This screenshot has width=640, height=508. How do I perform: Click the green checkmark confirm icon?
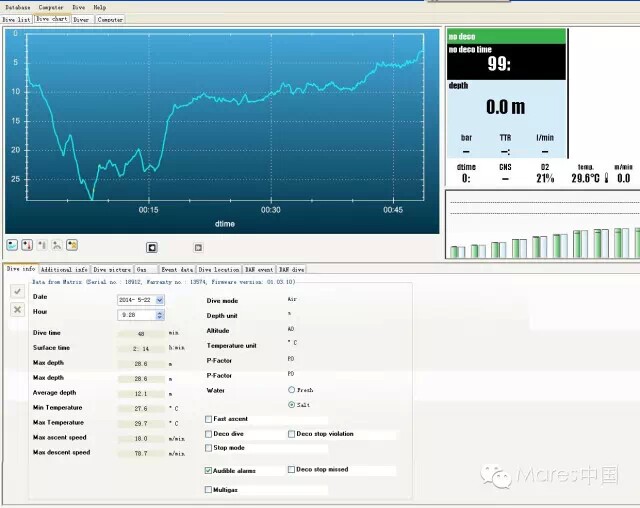click(x=17, y=291)
